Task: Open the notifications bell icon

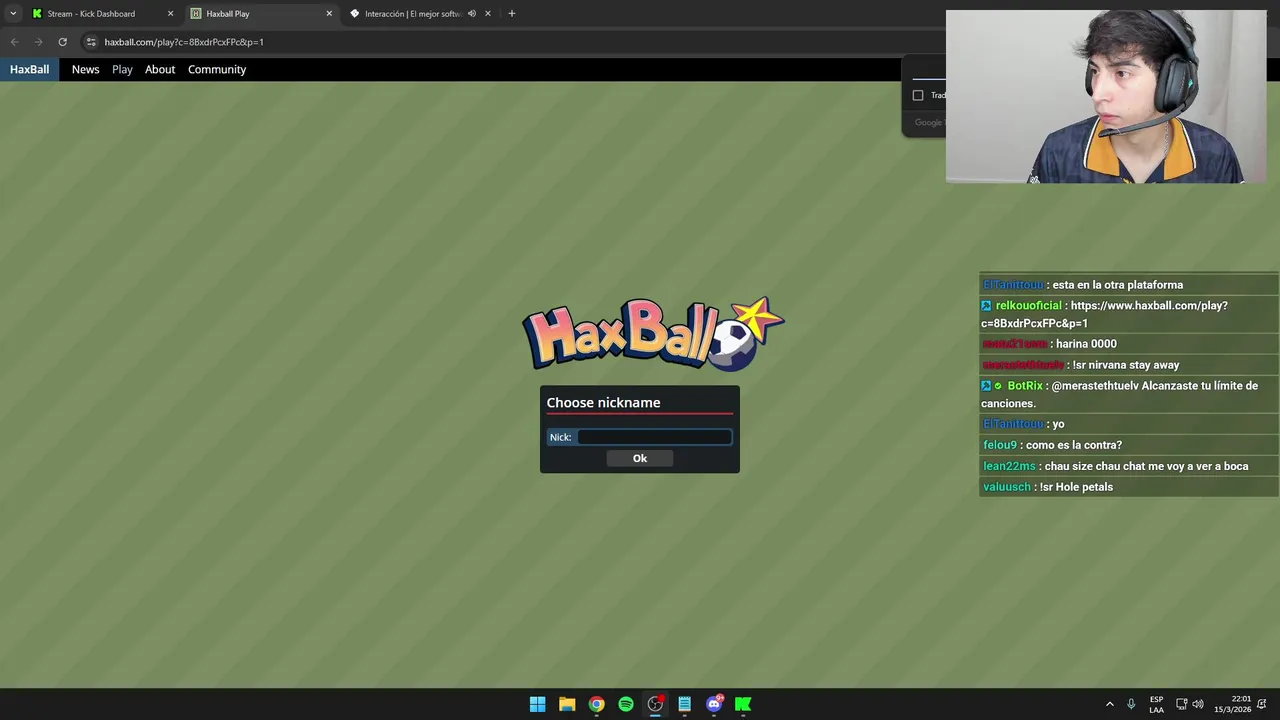Action: (x=1262, y=704)
